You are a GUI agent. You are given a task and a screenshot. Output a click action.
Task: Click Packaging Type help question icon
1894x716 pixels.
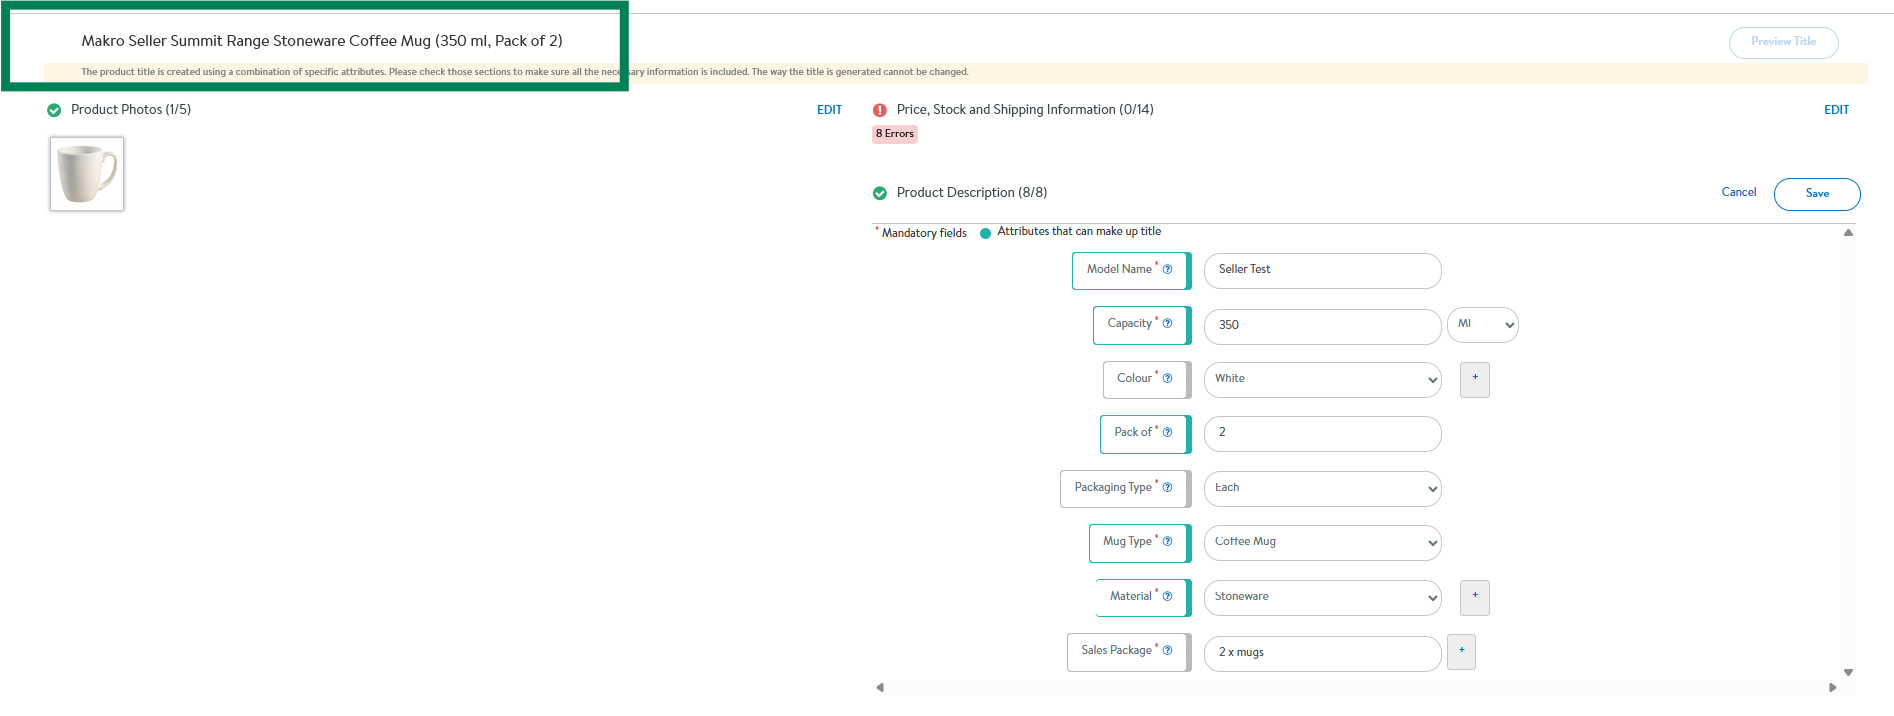pos(1167,487)
